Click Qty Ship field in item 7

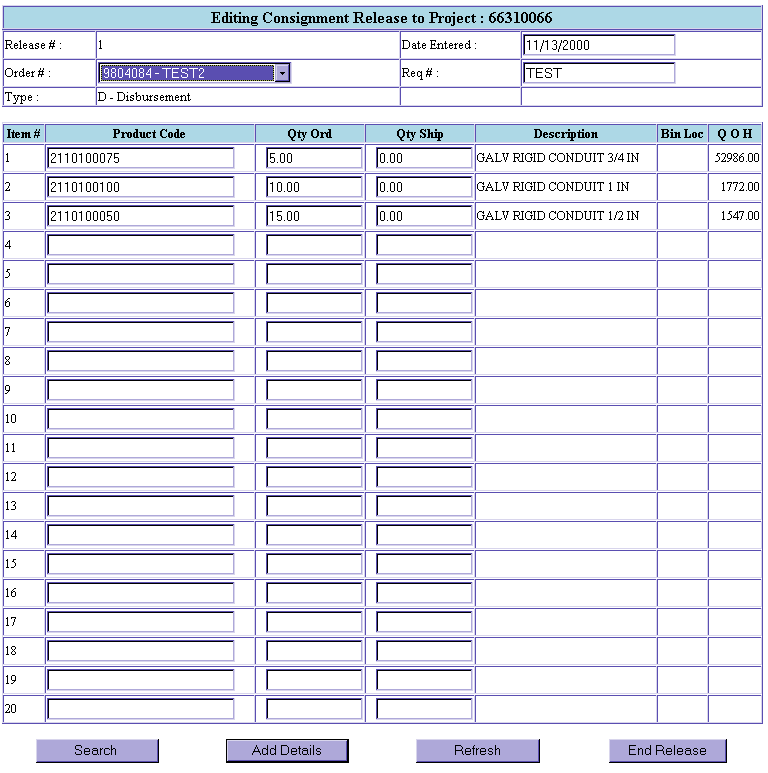pos(424,332)
